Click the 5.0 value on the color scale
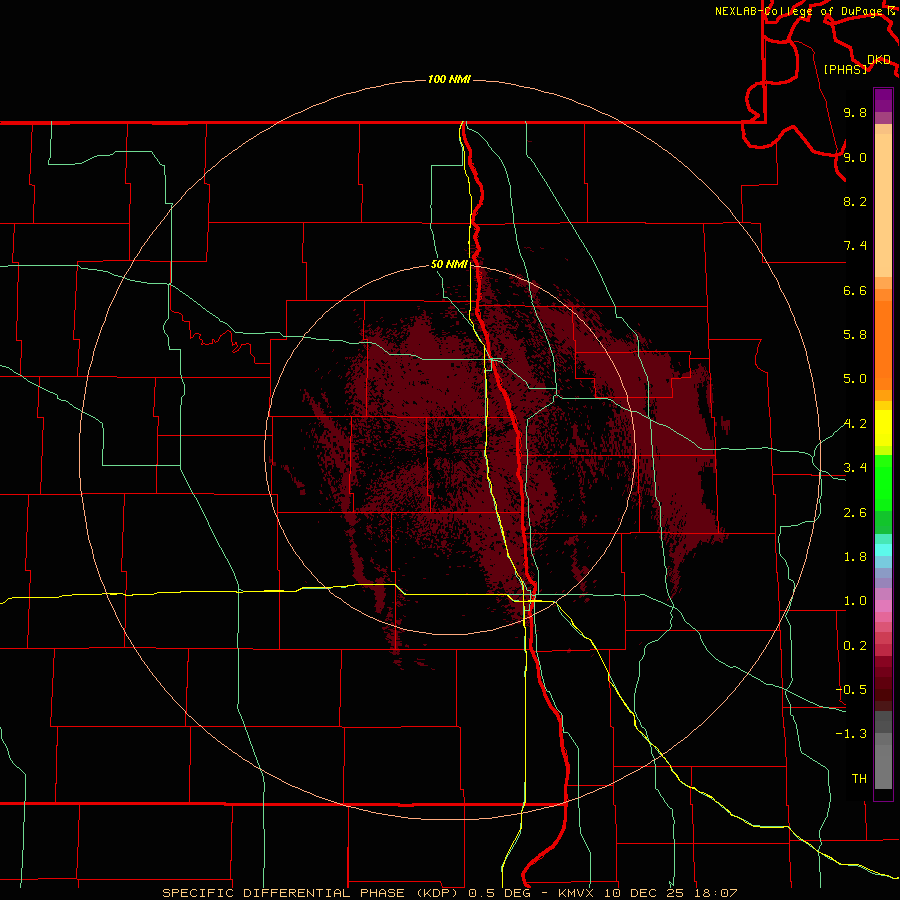Image resolution: width=900 pixels, height=900 pixels. (855, 379)
